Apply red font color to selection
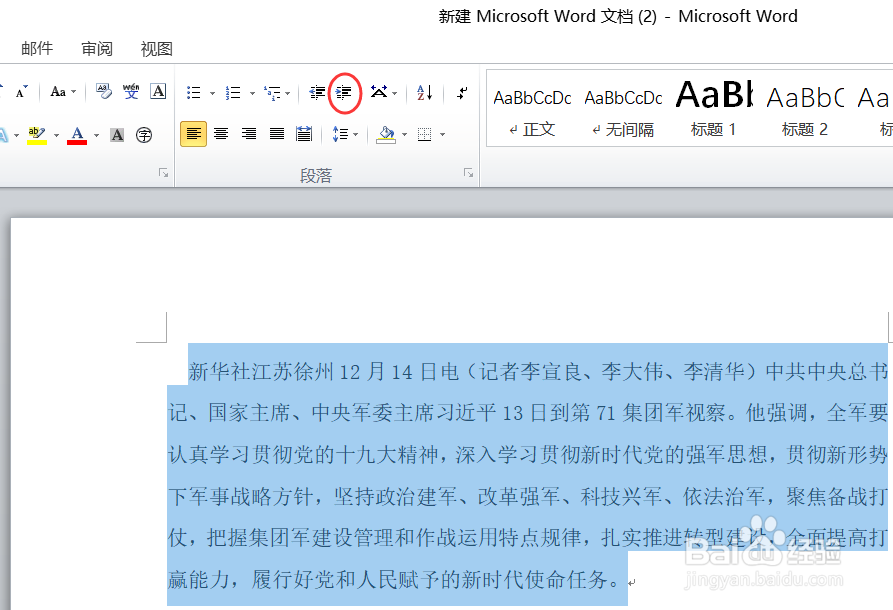The height and width of the screenshot is (610, 893). tap(78, 134)
